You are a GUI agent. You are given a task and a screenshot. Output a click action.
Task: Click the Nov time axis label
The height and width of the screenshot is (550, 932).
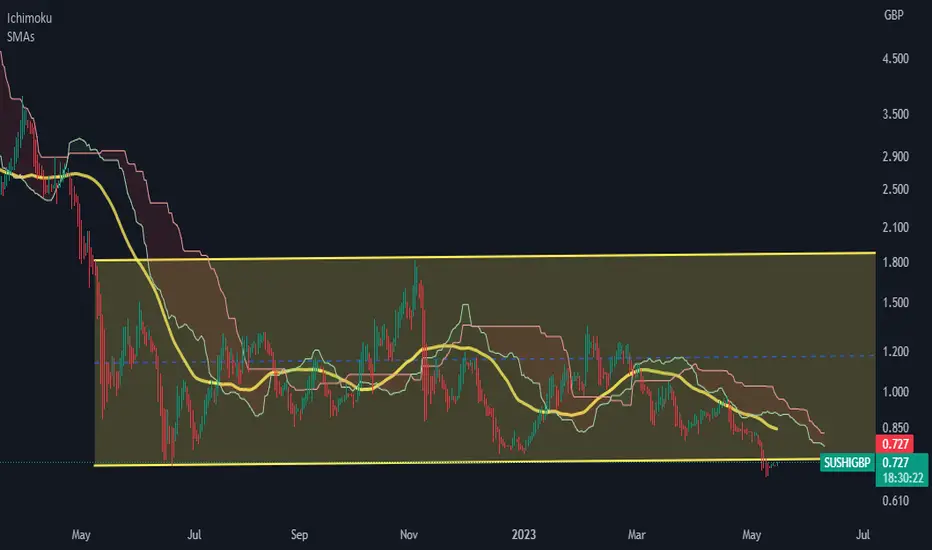pos(409,535)
